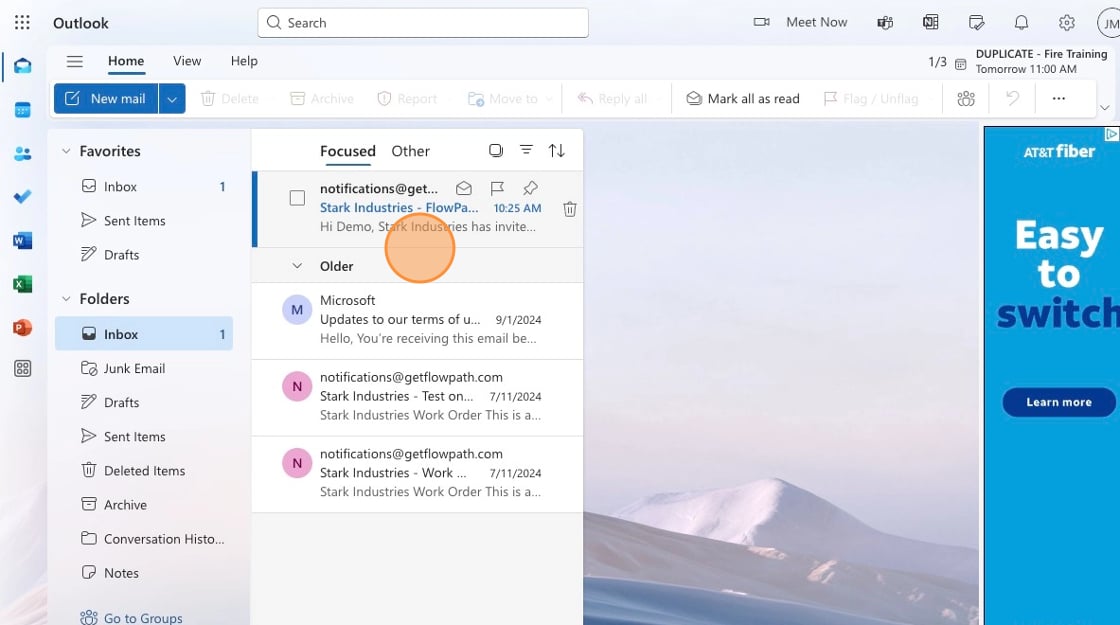
Task: Collapse Favorites section
Action: coord(66,151)
